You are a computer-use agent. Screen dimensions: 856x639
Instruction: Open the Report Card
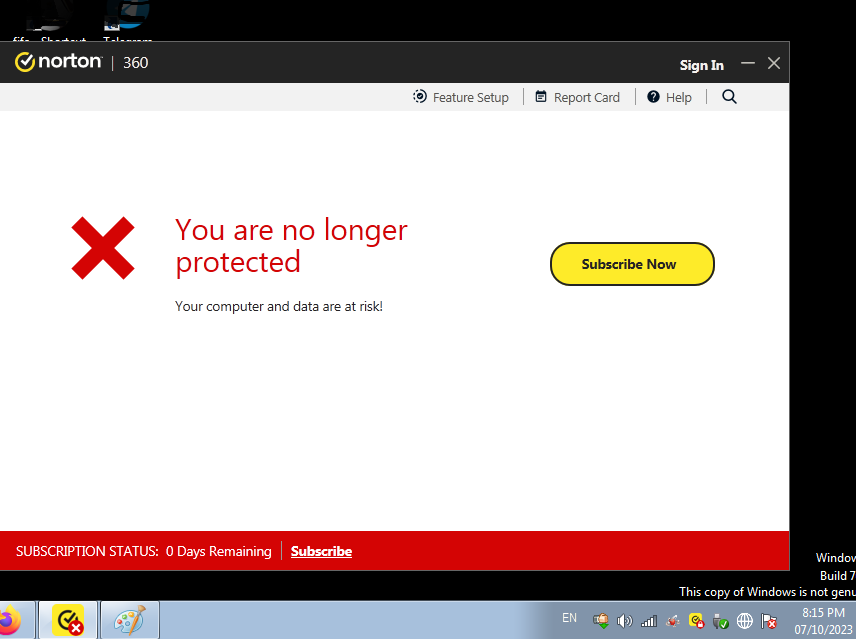(x=578, y=97)
